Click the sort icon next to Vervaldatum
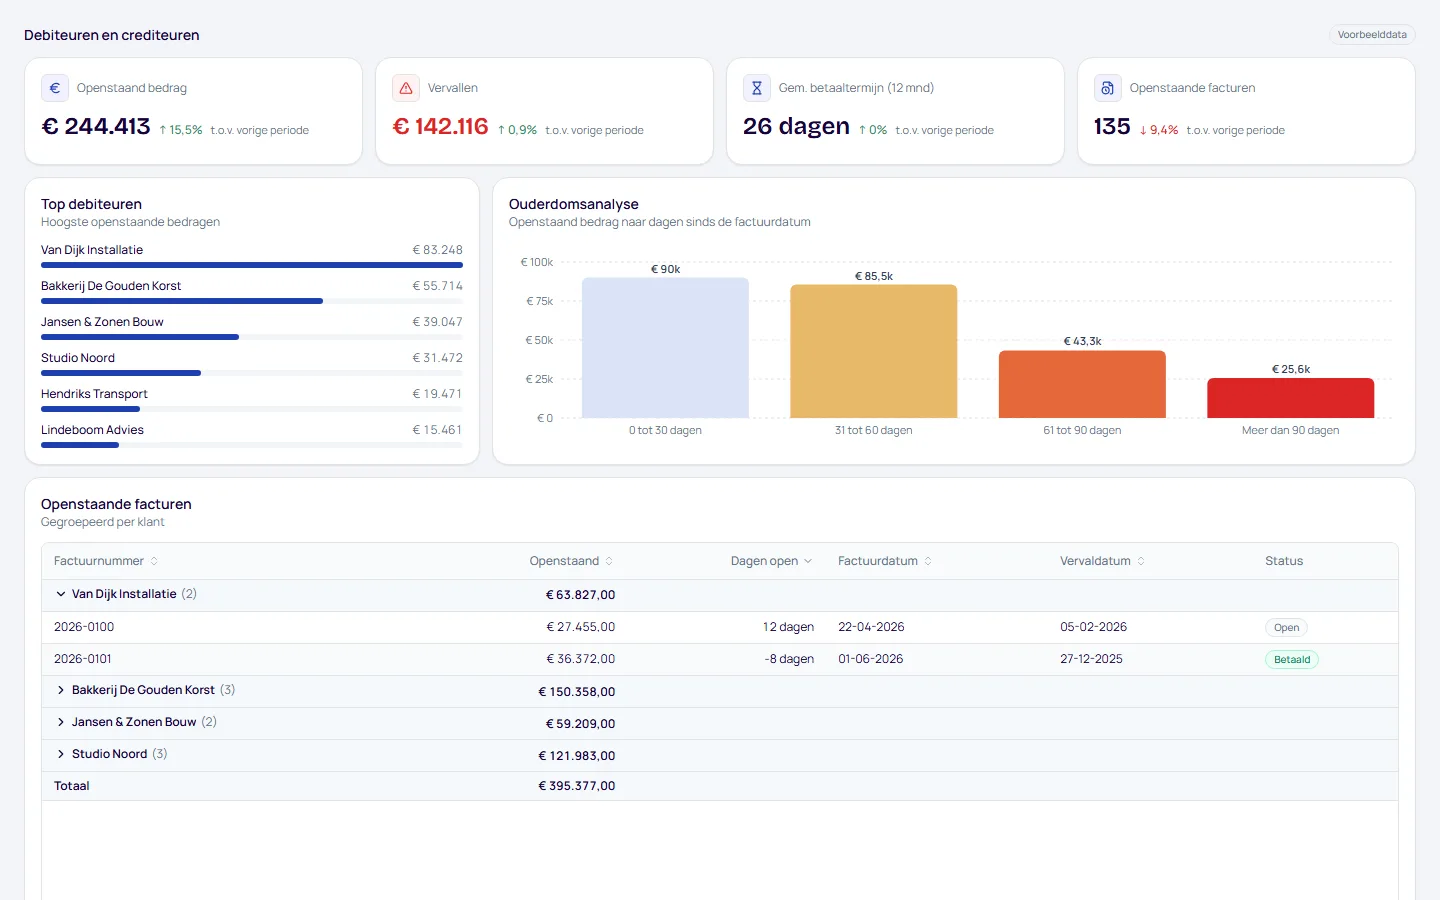Image resolution: width=1440 pixels, height=900 pixels. tap(1141, 561)
